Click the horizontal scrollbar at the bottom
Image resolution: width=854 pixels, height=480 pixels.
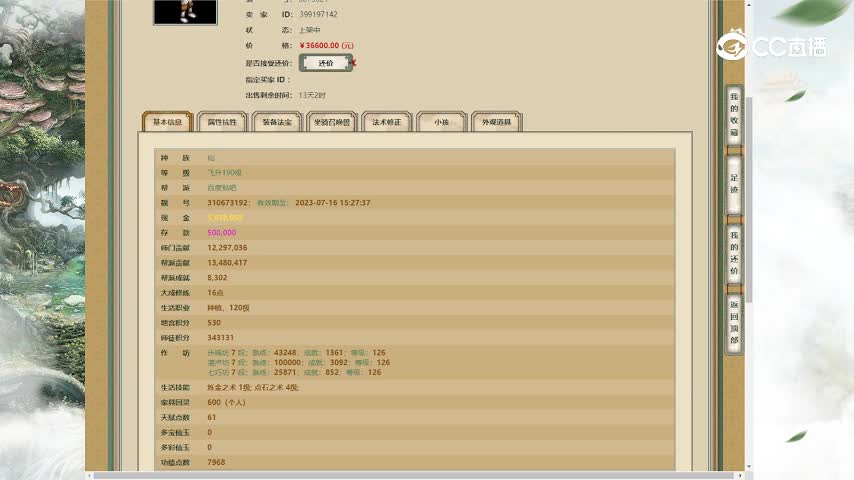click(x=414, y=476)
